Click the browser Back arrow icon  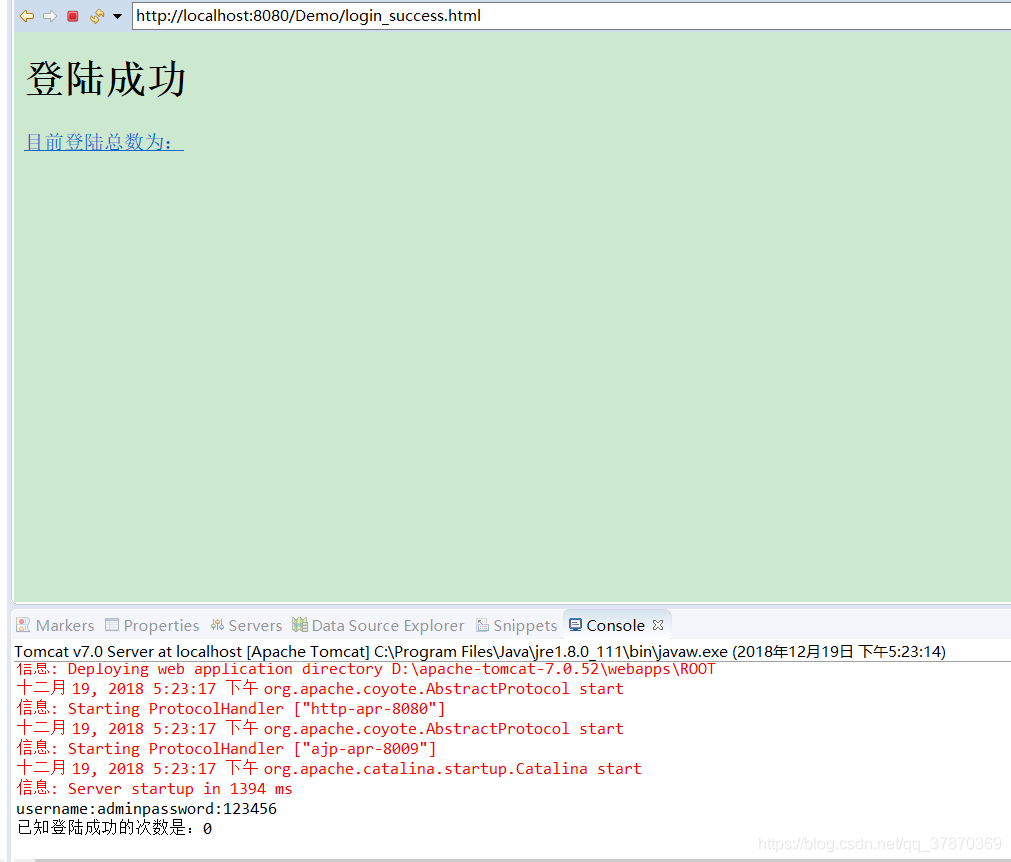[x=27, y=16]
